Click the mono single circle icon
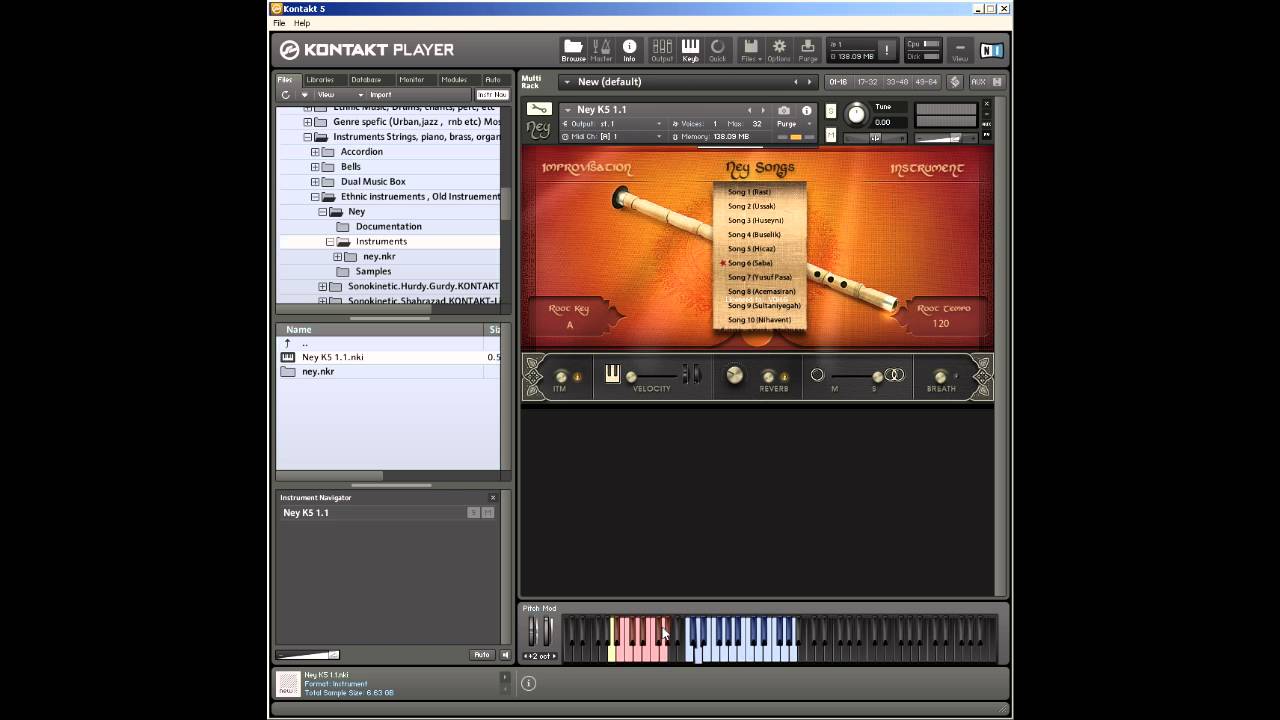The height and width of the screenshot is (720, 1280). [817, 375]
